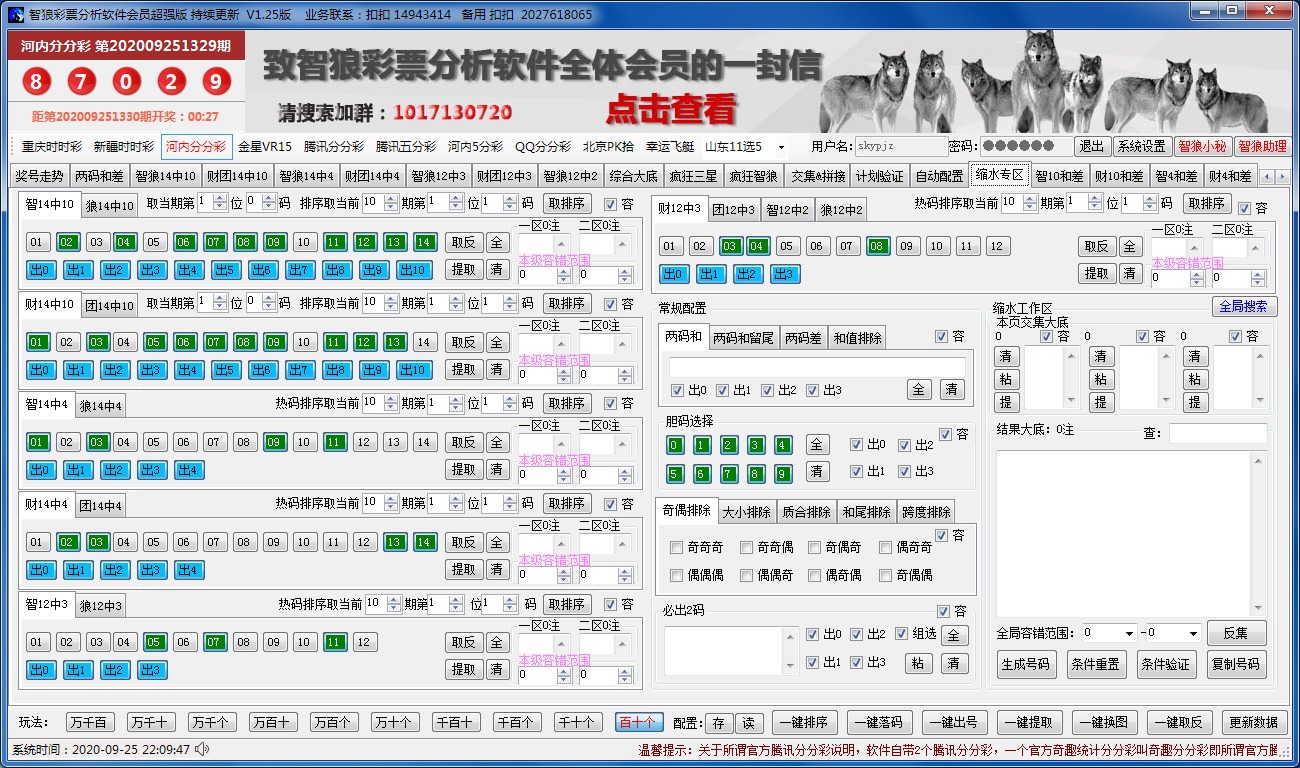1300x768 pixels.
Task: Enable the 偶偶偶 checkbox
Action: point(677,576)
